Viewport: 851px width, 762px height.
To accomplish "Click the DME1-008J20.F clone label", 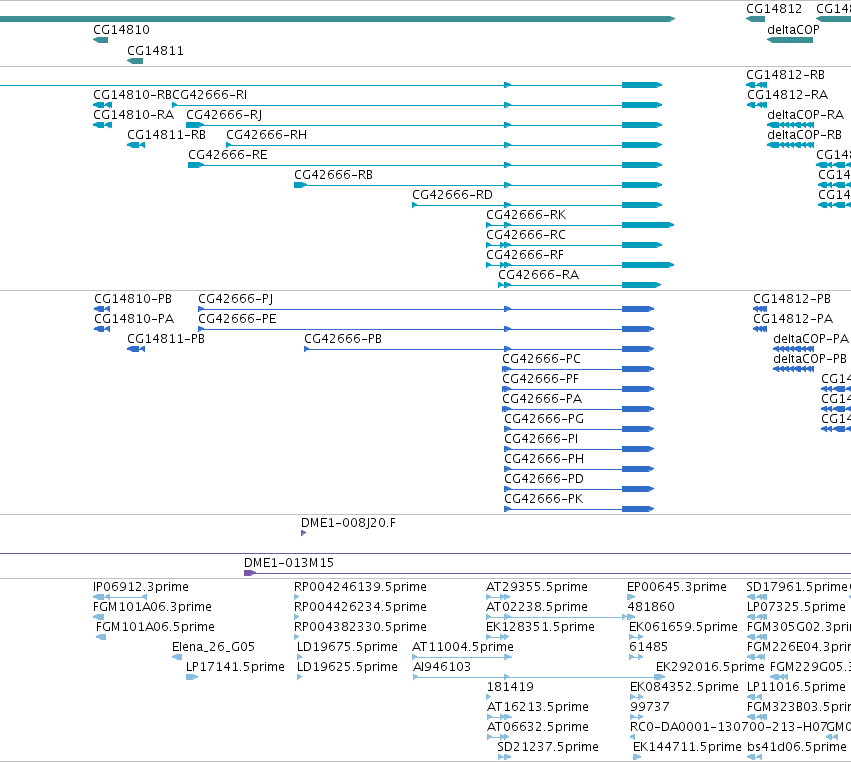I will coord(348,523).
